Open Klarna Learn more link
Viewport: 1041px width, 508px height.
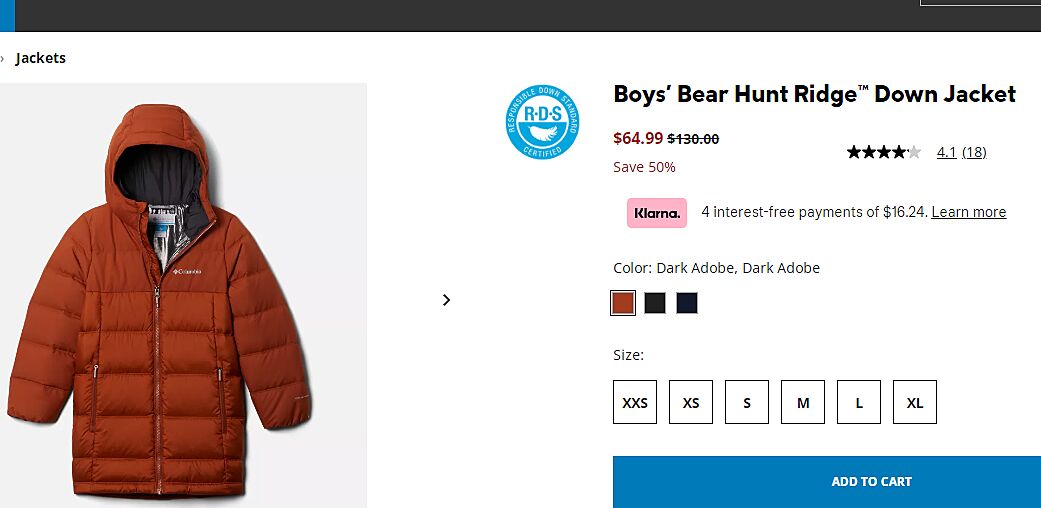click(968, 212)
